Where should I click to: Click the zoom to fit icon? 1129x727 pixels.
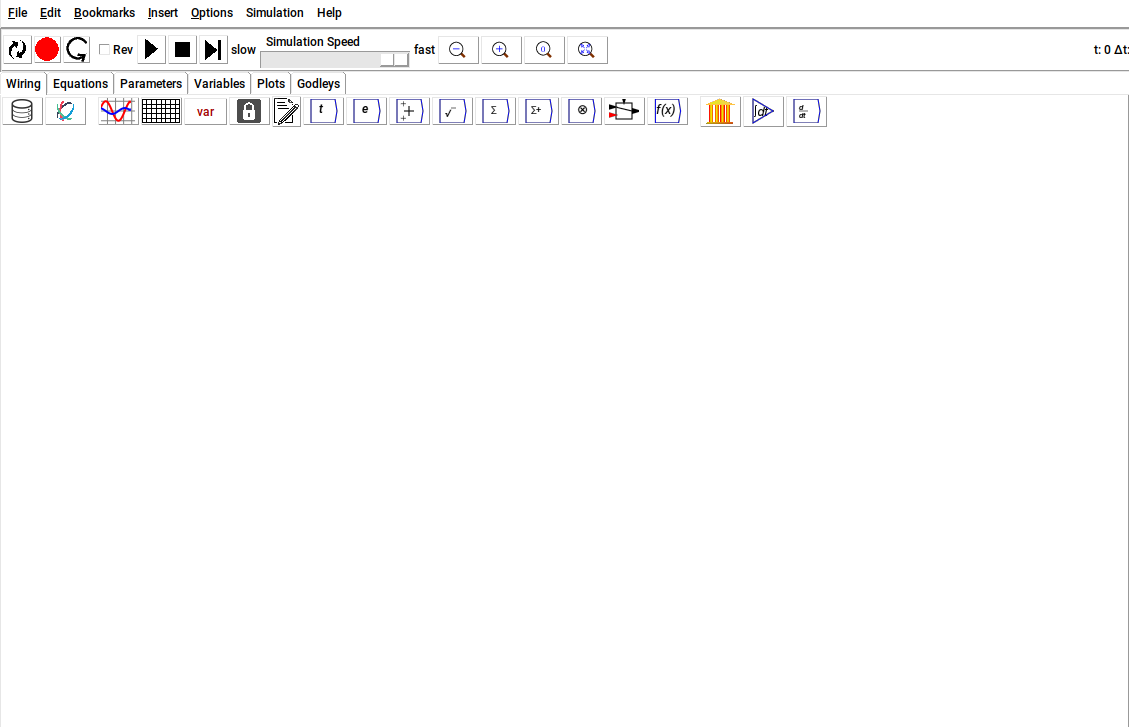point(588,50)
